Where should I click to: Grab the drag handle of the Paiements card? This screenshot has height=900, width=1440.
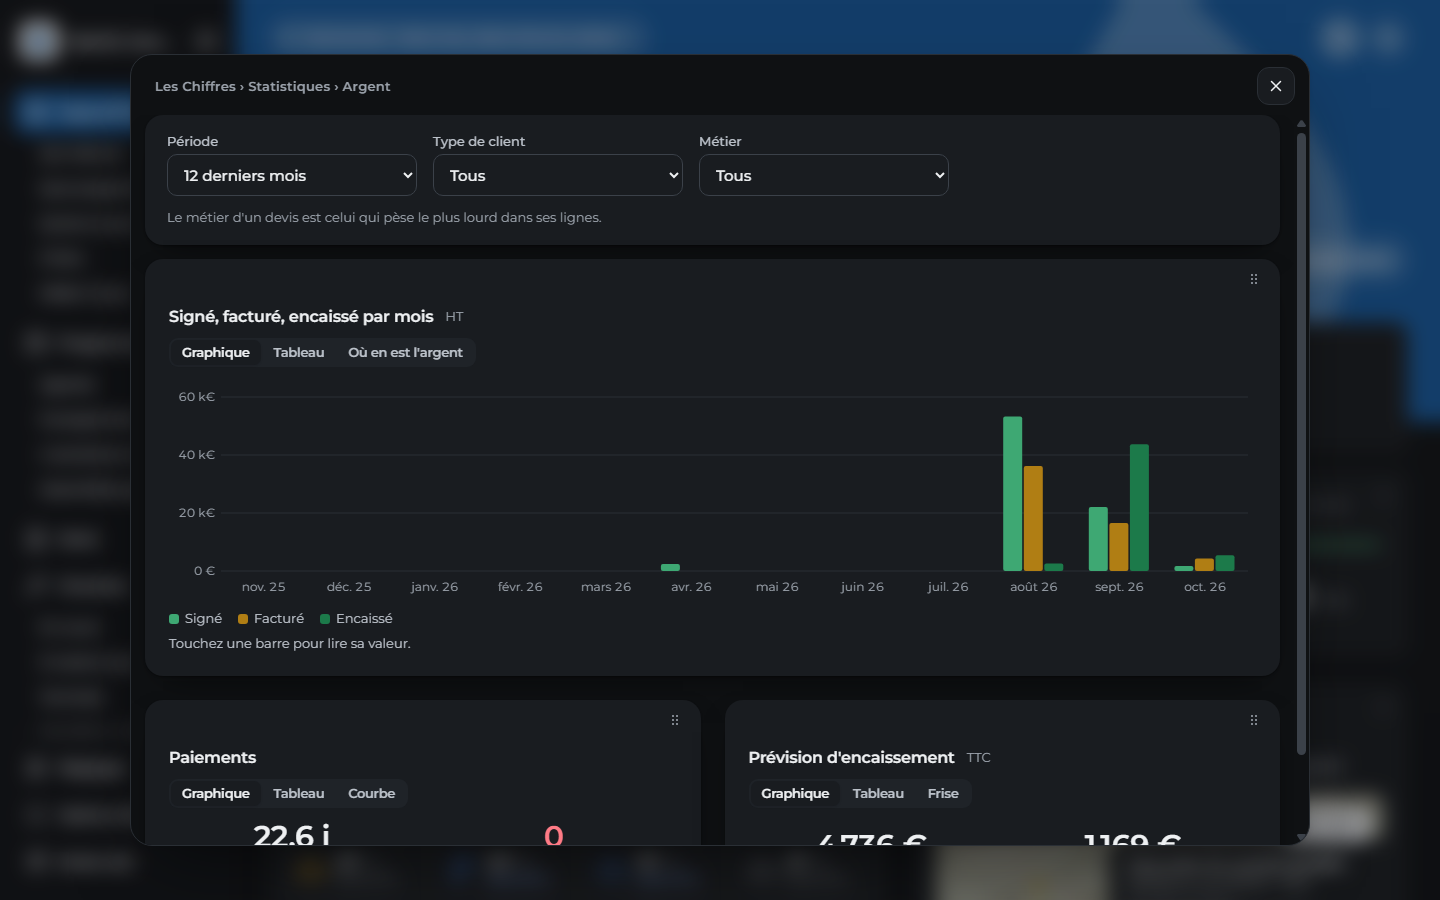click(x=675, y=720)
